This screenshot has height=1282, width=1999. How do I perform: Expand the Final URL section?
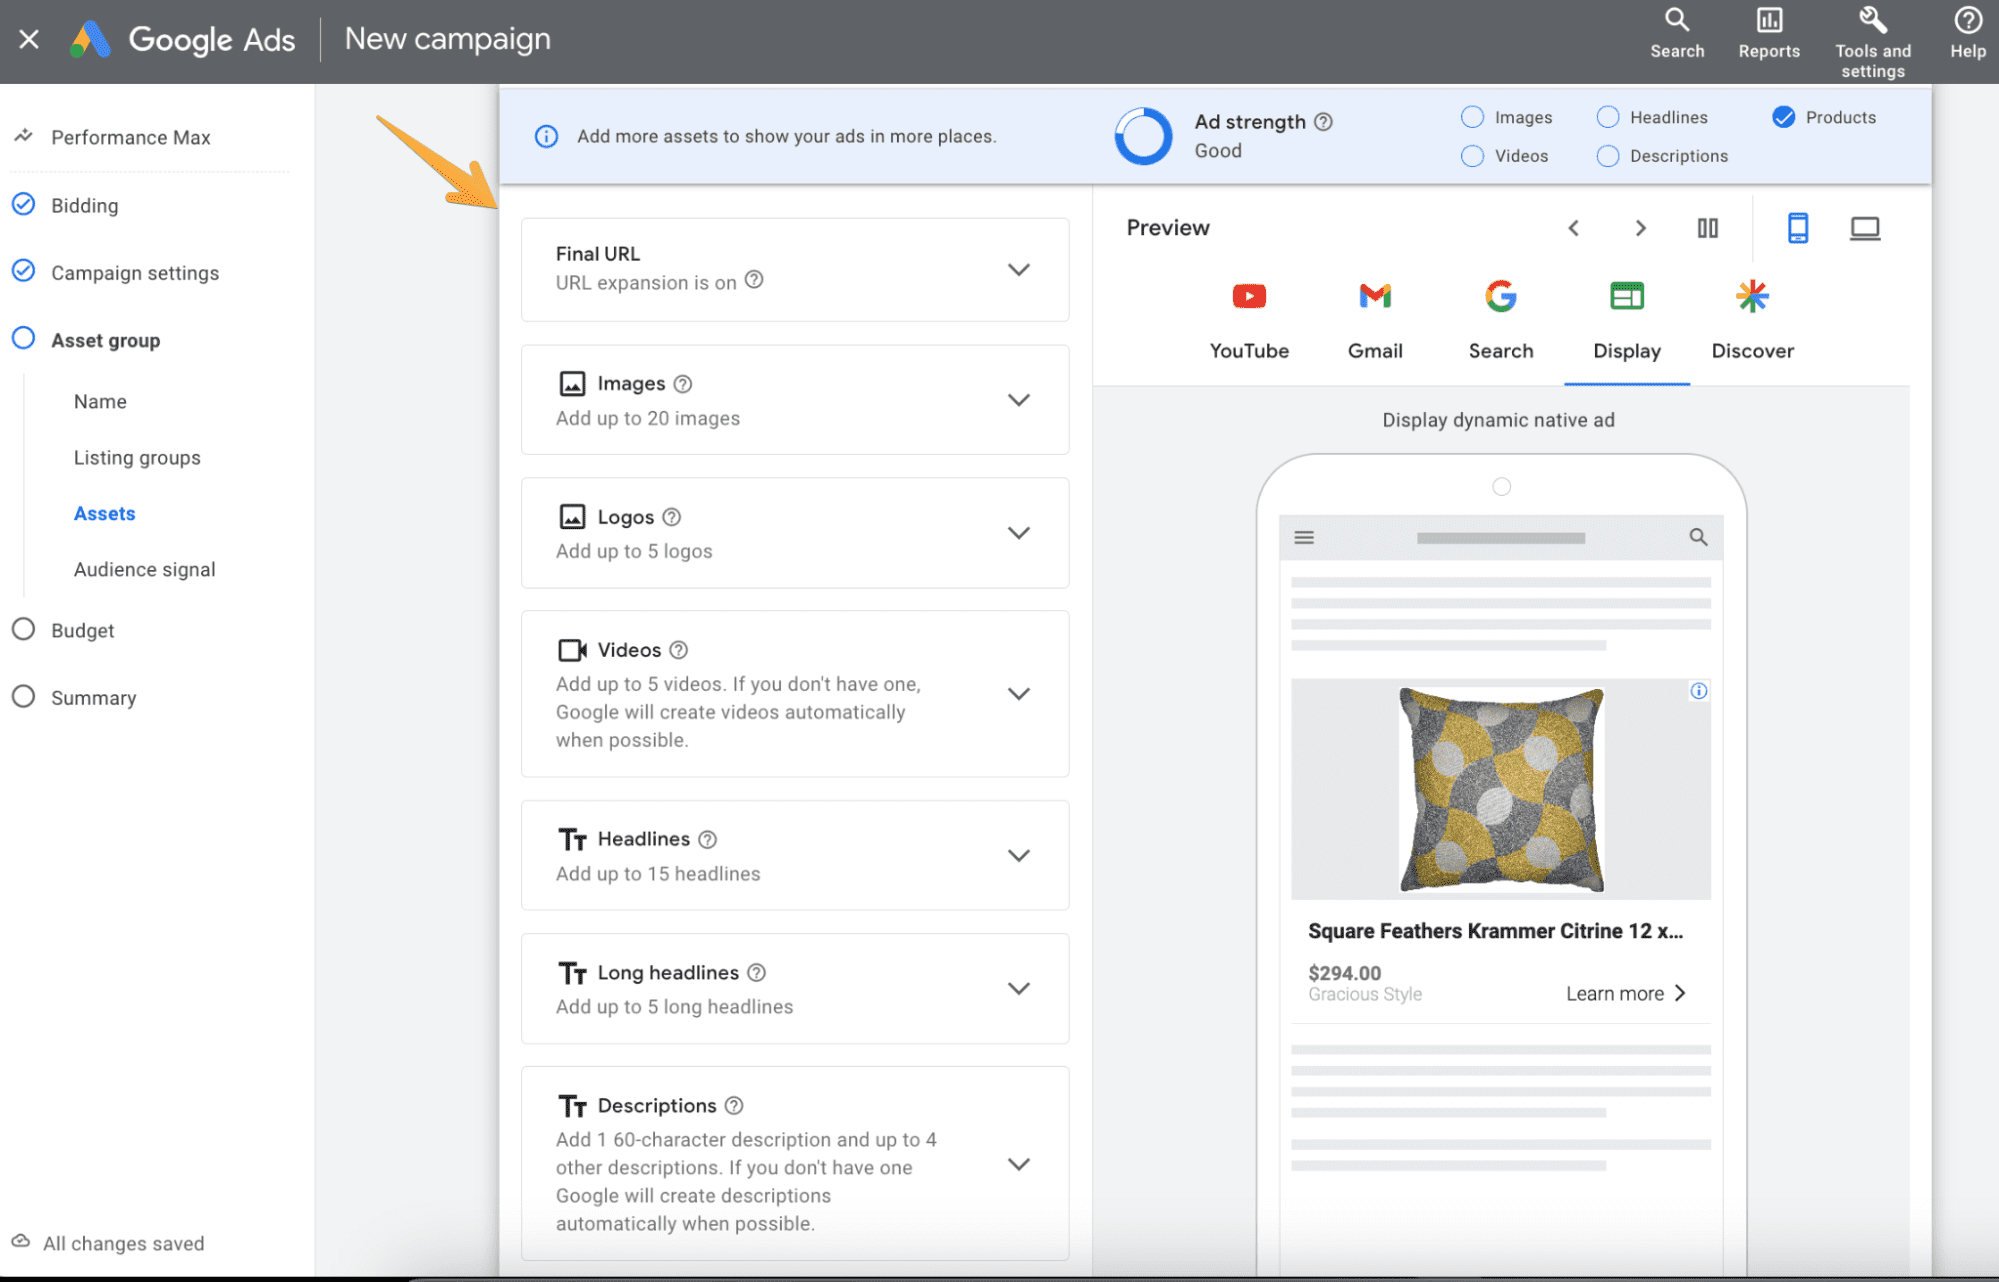click(x=1018, y=270)
